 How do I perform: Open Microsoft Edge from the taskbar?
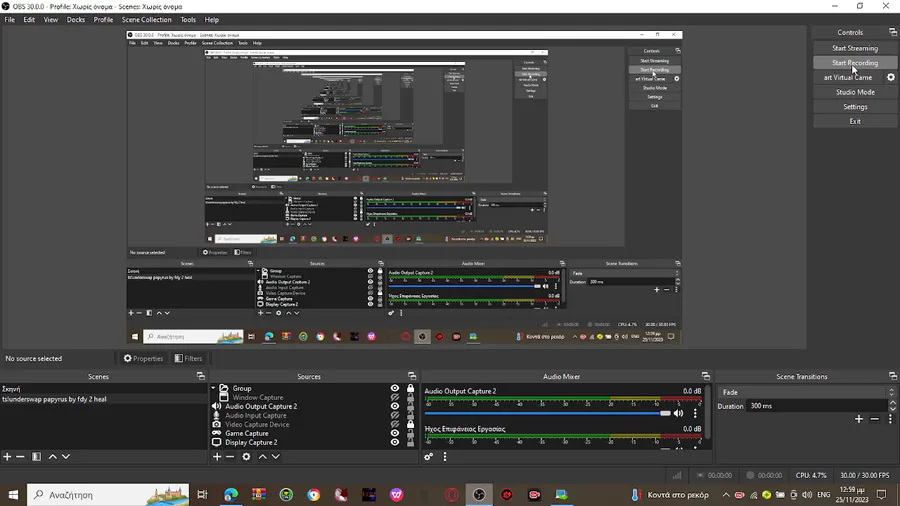point(231,495)
